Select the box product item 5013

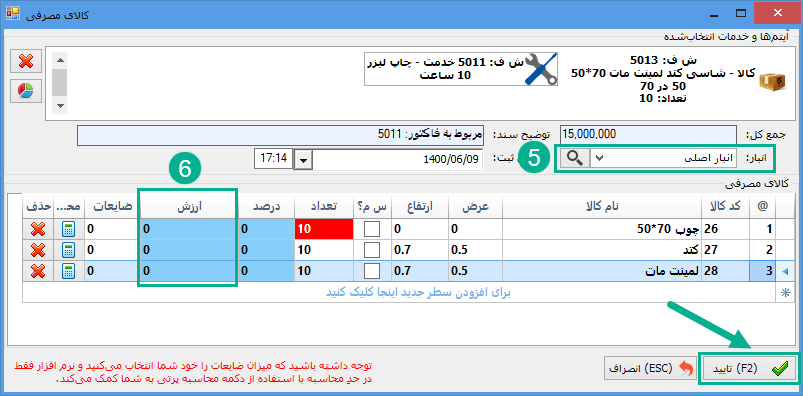[x=677, y=79]
